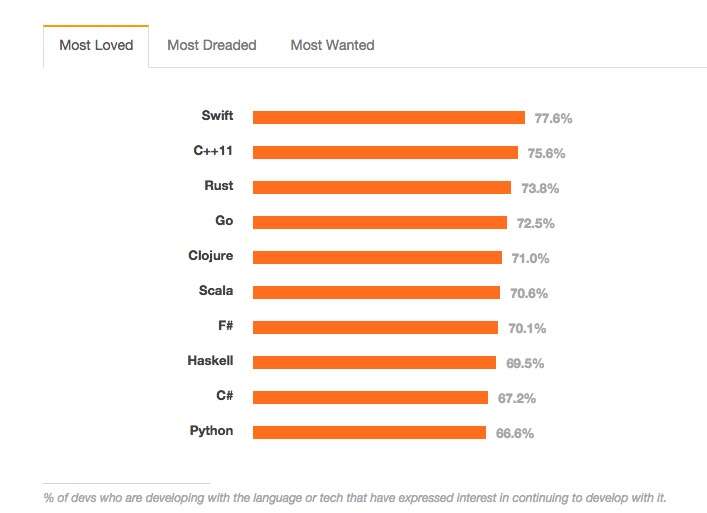Click the Swift language label
This screenshot has width=707, height=513.
coord(217,116)
